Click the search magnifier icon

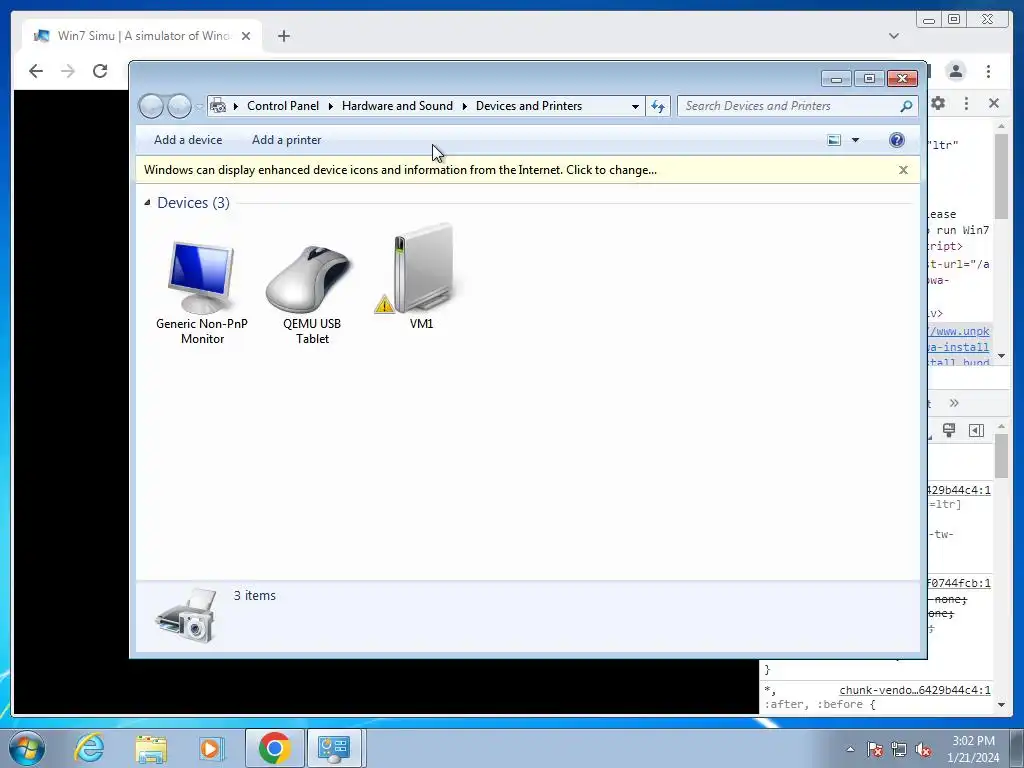pos(906,106)
